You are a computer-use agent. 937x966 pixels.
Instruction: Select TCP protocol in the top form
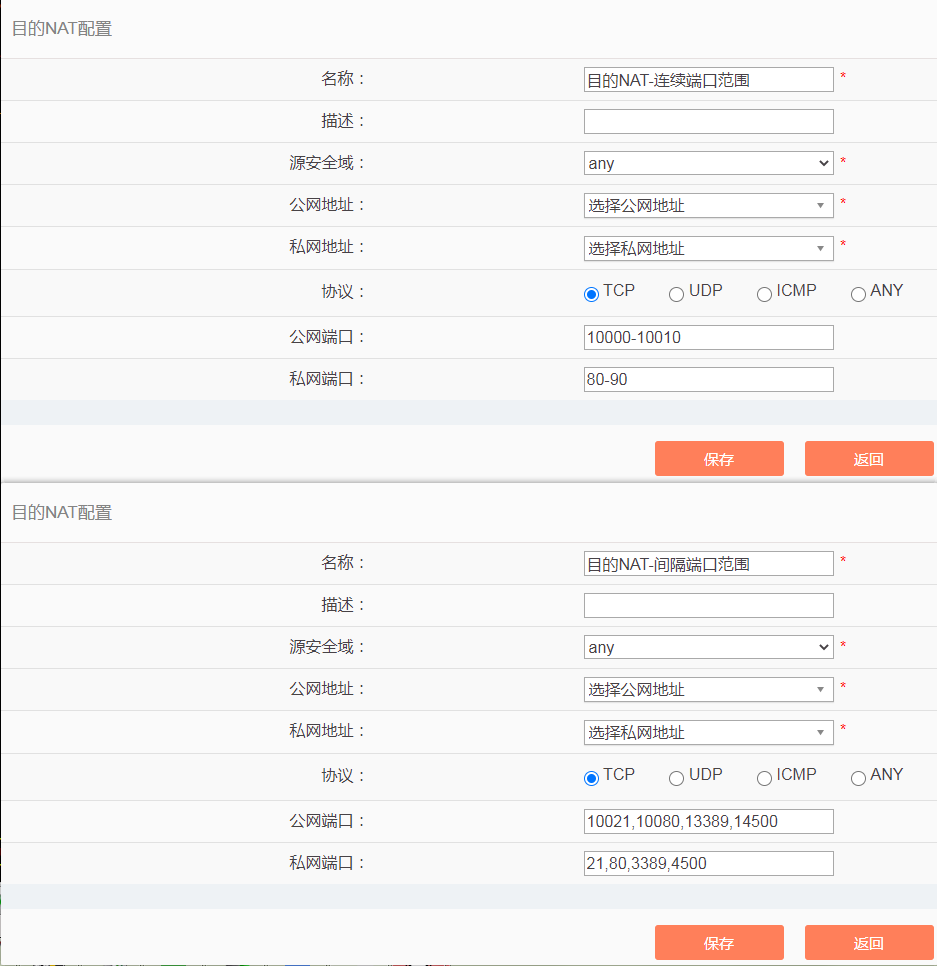click(591, 294)
